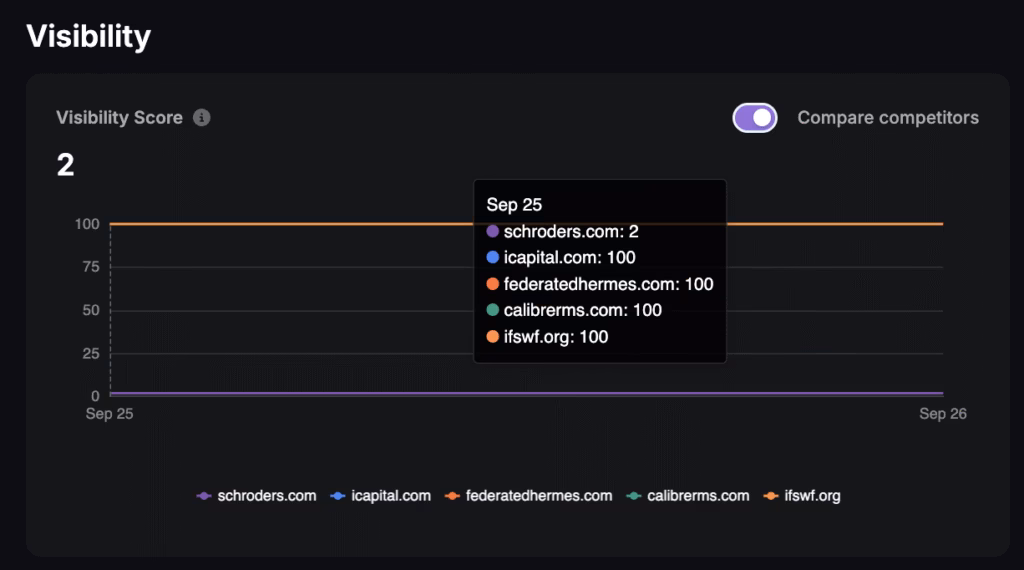Disable the Compare competitors switch
The image size is (1024, 570).
(755, 118)
